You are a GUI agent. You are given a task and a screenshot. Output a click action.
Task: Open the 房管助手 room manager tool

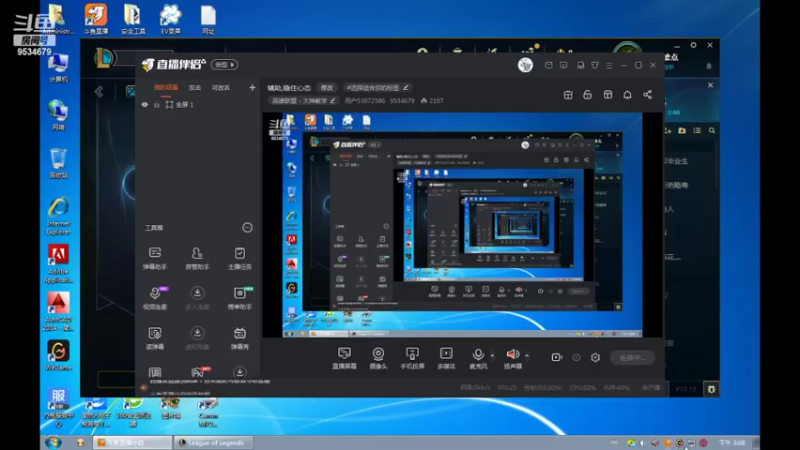(197, 258)
